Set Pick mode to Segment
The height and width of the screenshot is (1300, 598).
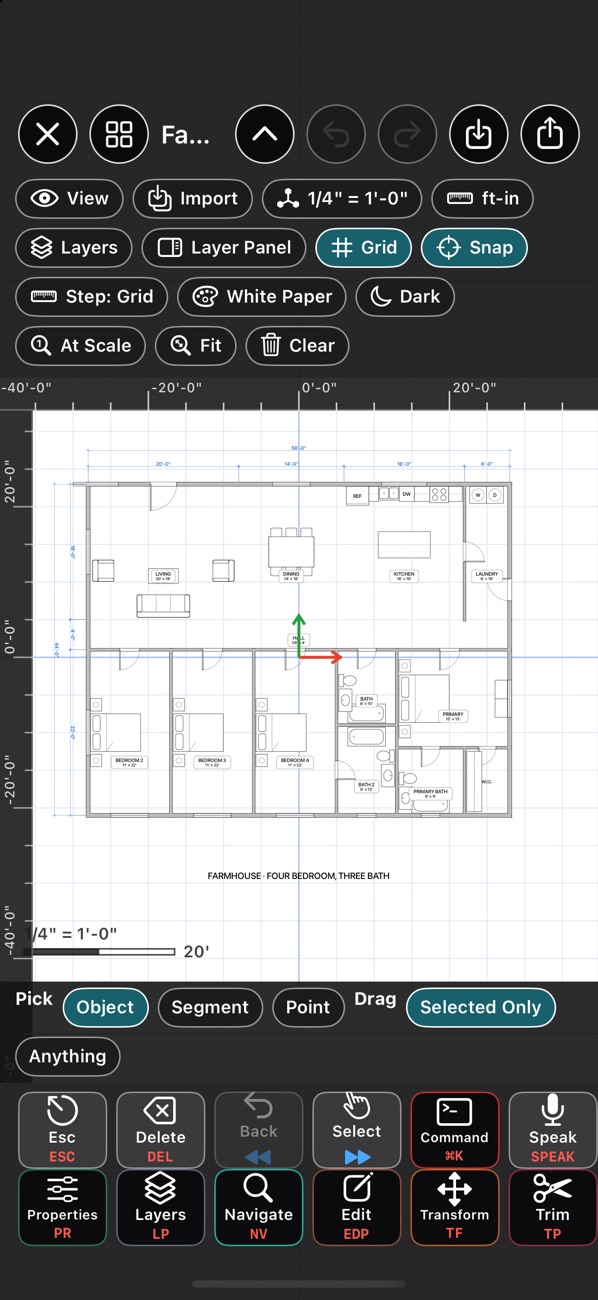point(210,1007)
